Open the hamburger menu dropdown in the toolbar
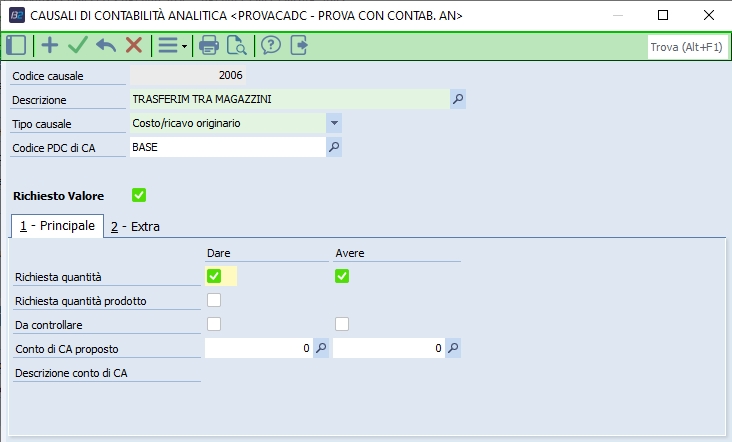 [172, 45]
